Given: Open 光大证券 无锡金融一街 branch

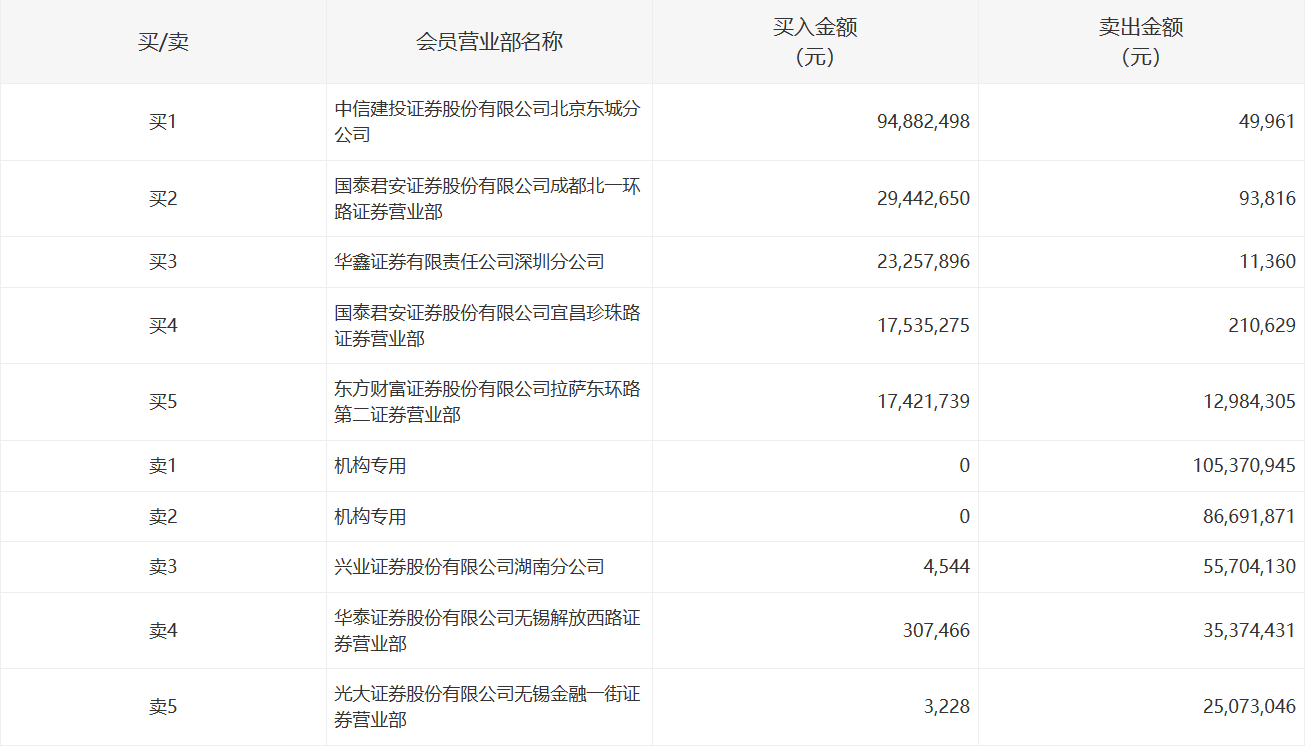Looking at the screenshot, I should [x=486, y=707].
